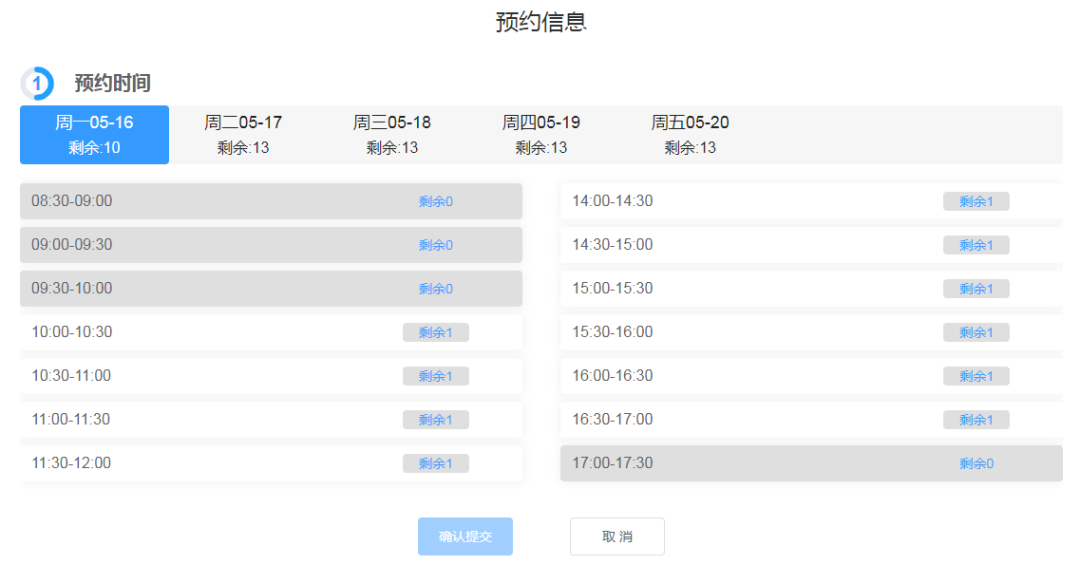
Task: Choose the 11:00-11:30 time slot
Action: pos(271,420)
